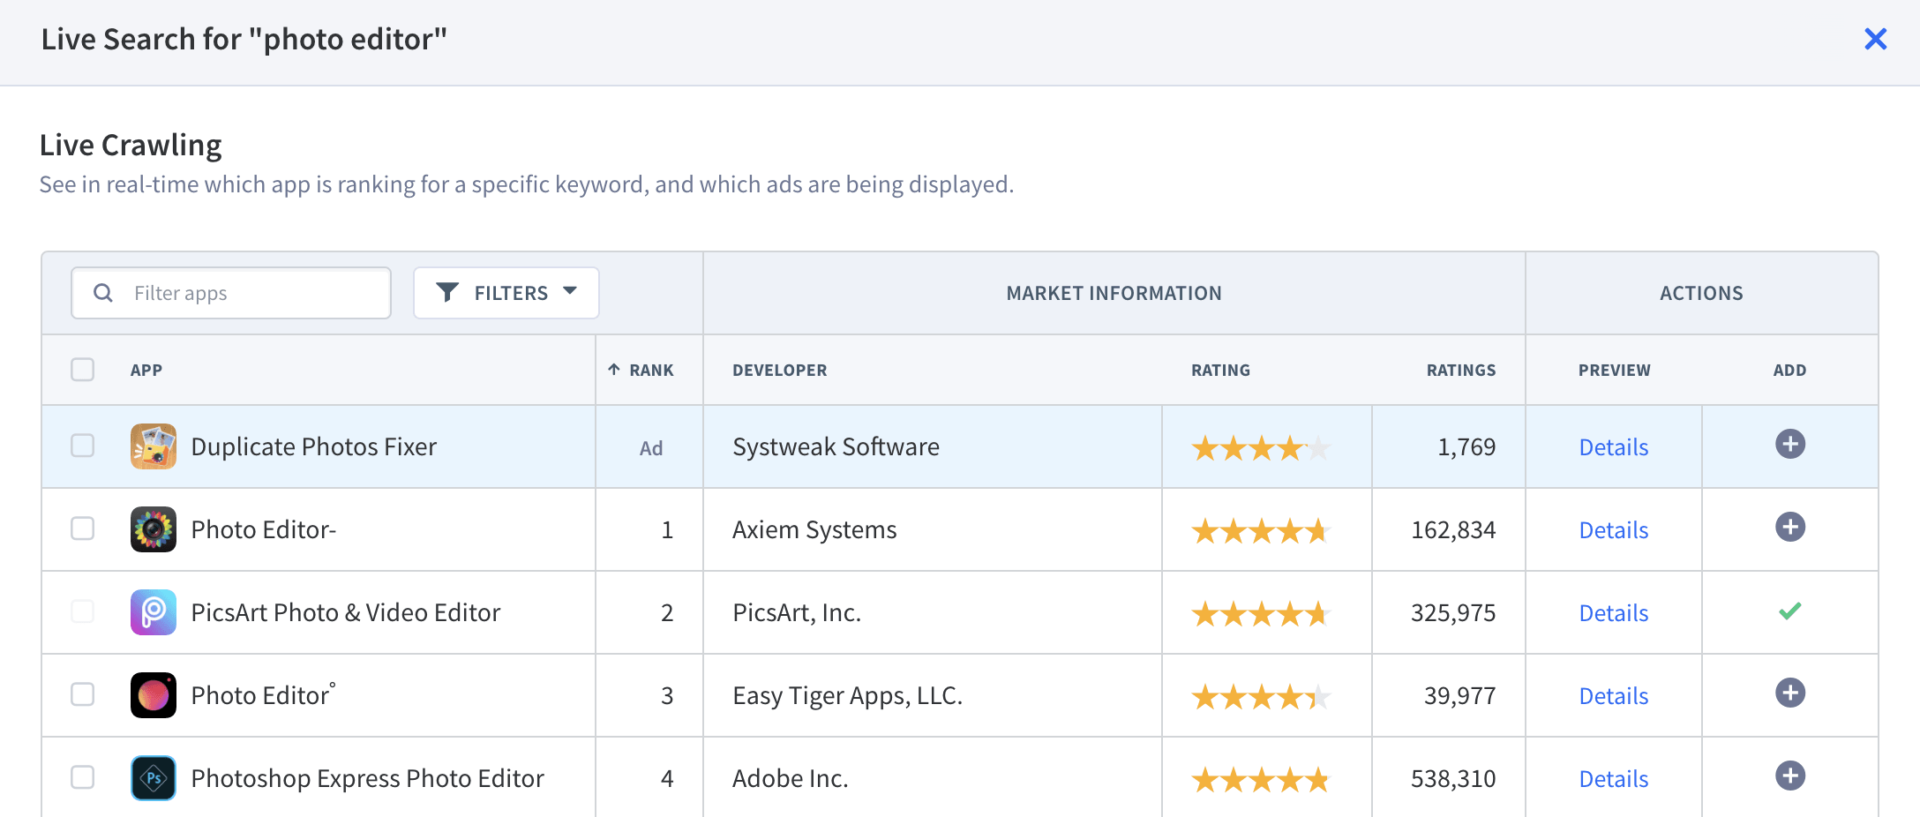The image size is (1920, 817).
Task: Click the RATING column header
Action: [1220, 370]
